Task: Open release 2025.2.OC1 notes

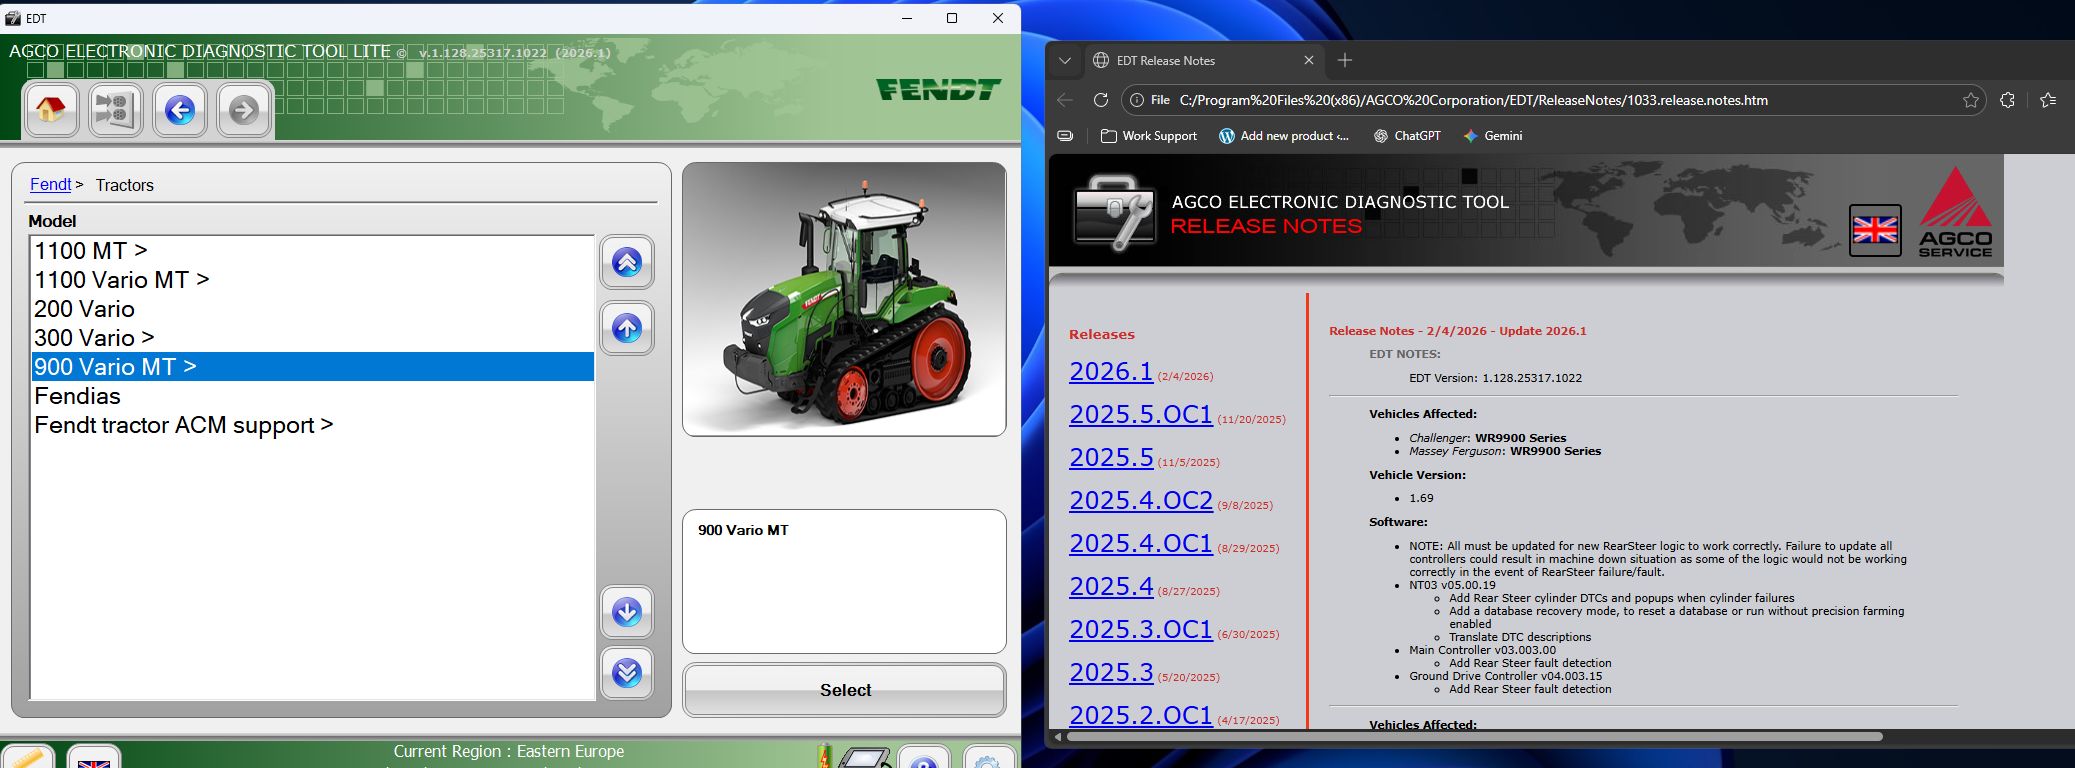Action: [x=1141, y=715]
